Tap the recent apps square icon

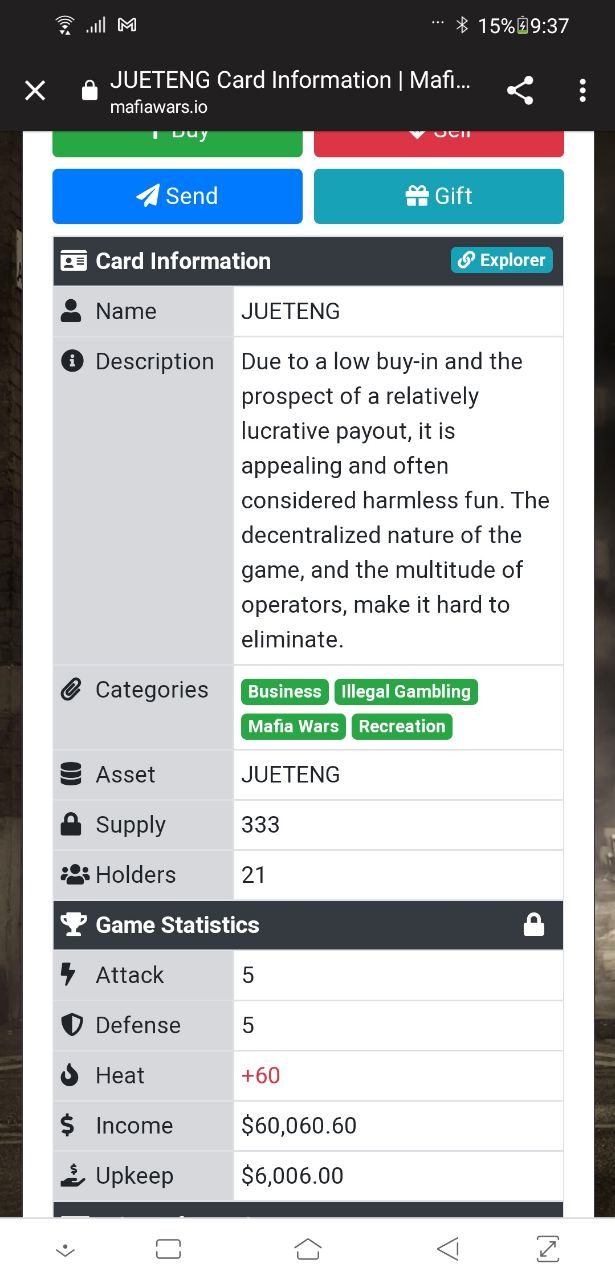[x=168, y=1248]
